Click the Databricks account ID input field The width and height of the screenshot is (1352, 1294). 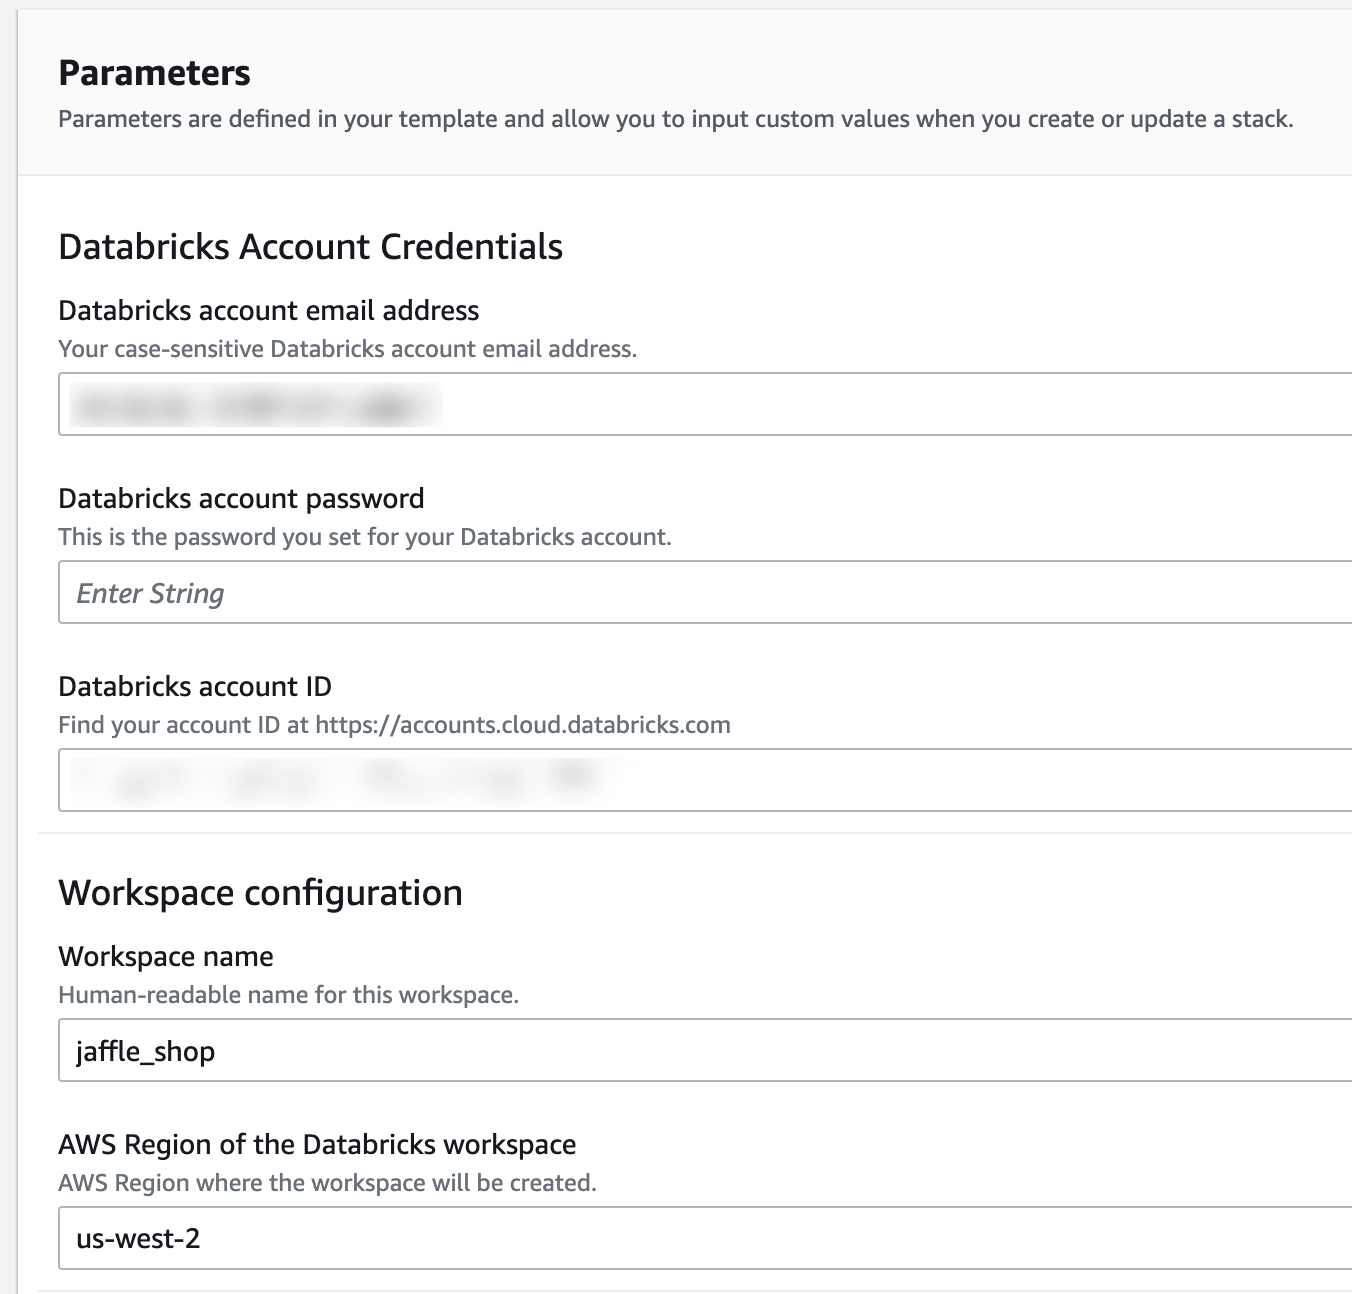(x=400, y=779)
